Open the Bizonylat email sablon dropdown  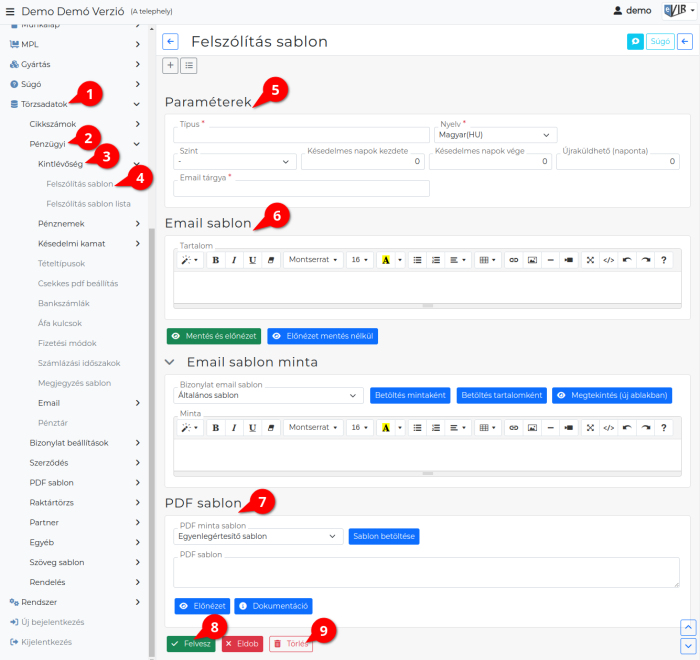[269, 396]
